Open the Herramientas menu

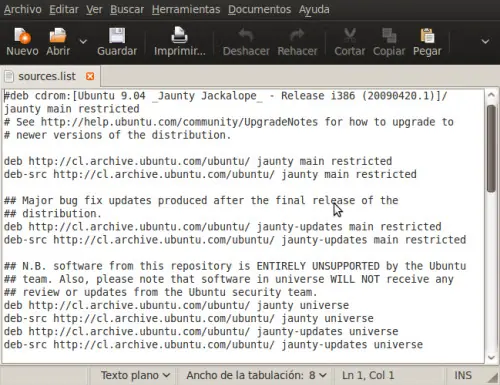(x=186, y=9)
